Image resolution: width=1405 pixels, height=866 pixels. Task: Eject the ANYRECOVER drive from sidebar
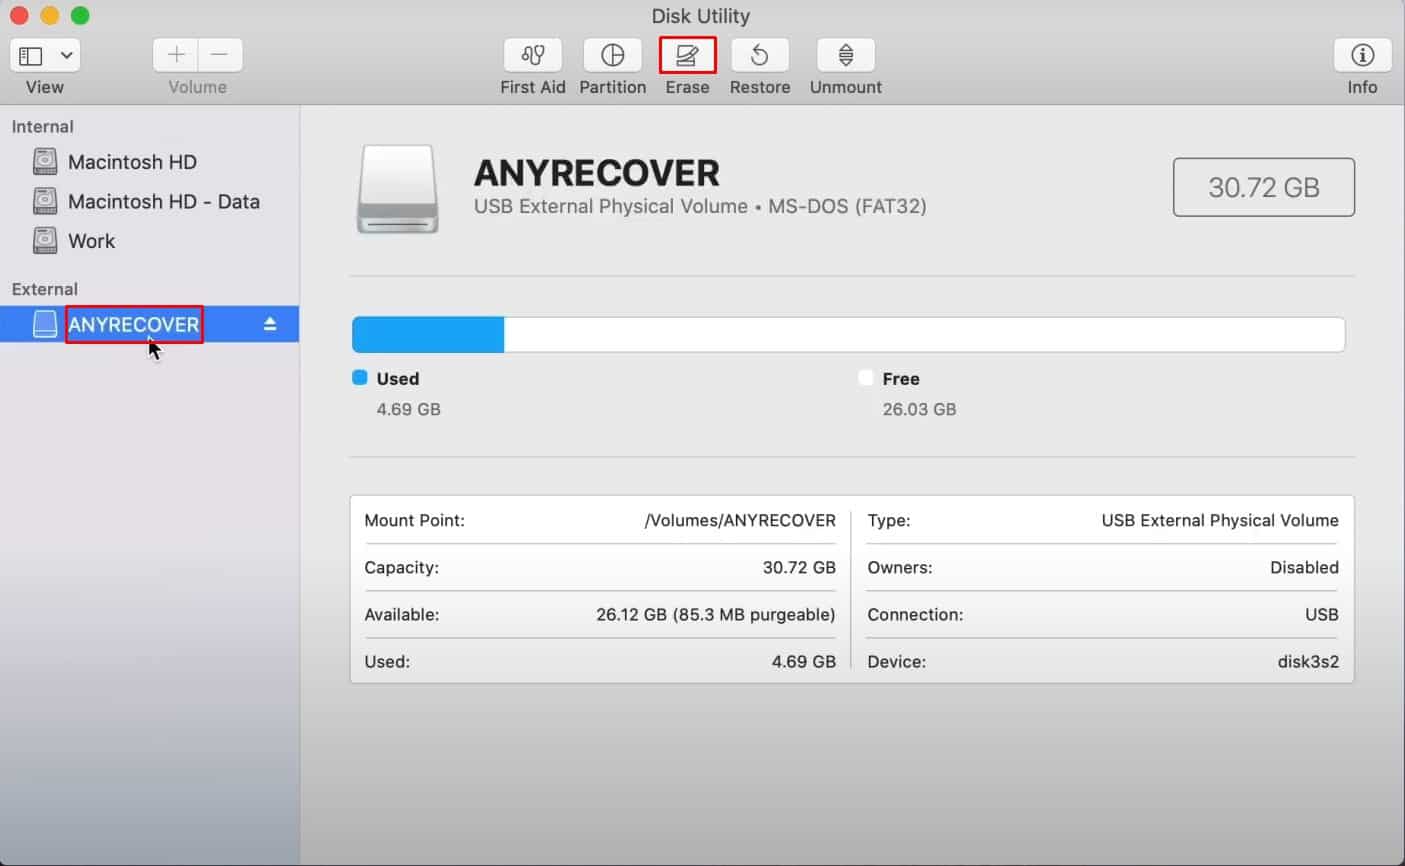click(x=270, y=324)
